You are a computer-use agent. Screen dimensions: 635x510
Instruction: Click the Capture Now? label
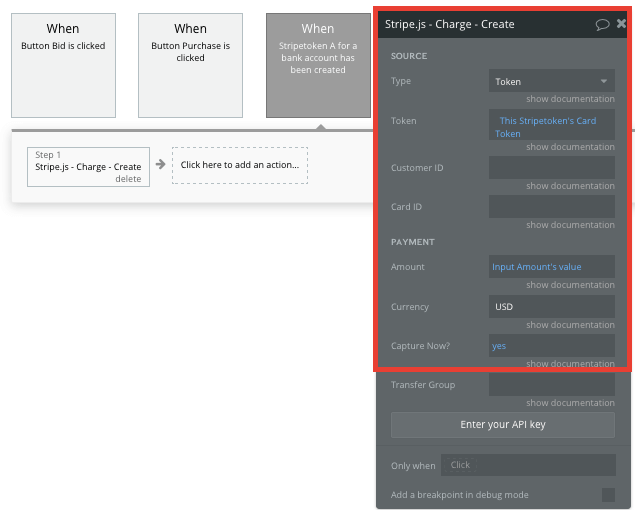point(420,346)
